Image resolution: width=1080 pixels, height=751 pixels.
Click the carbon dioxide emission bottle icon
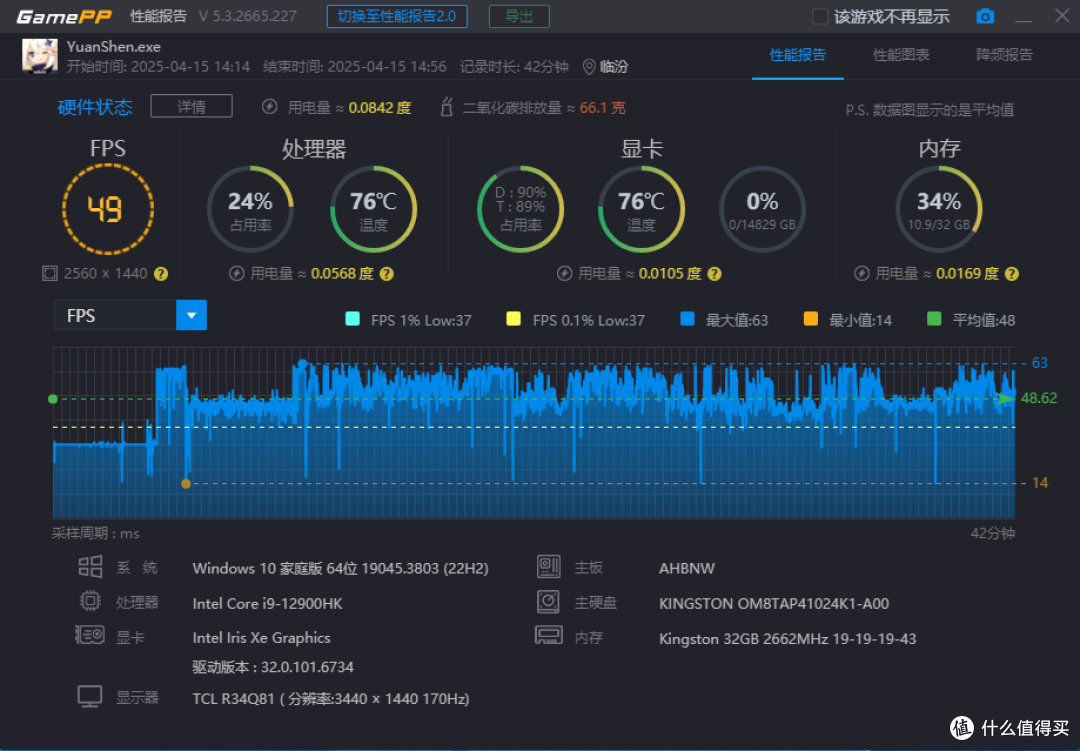point(446,107)
